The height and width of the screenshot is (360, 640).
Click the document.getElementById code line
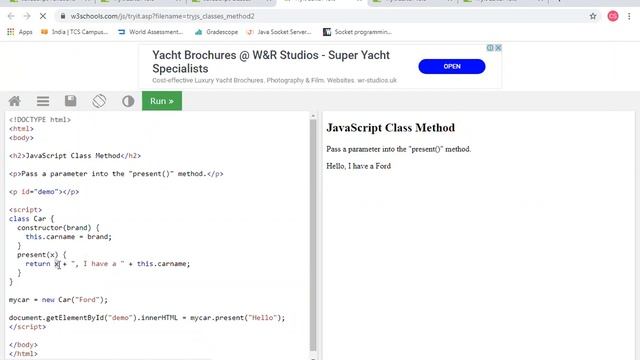[147, 318]
